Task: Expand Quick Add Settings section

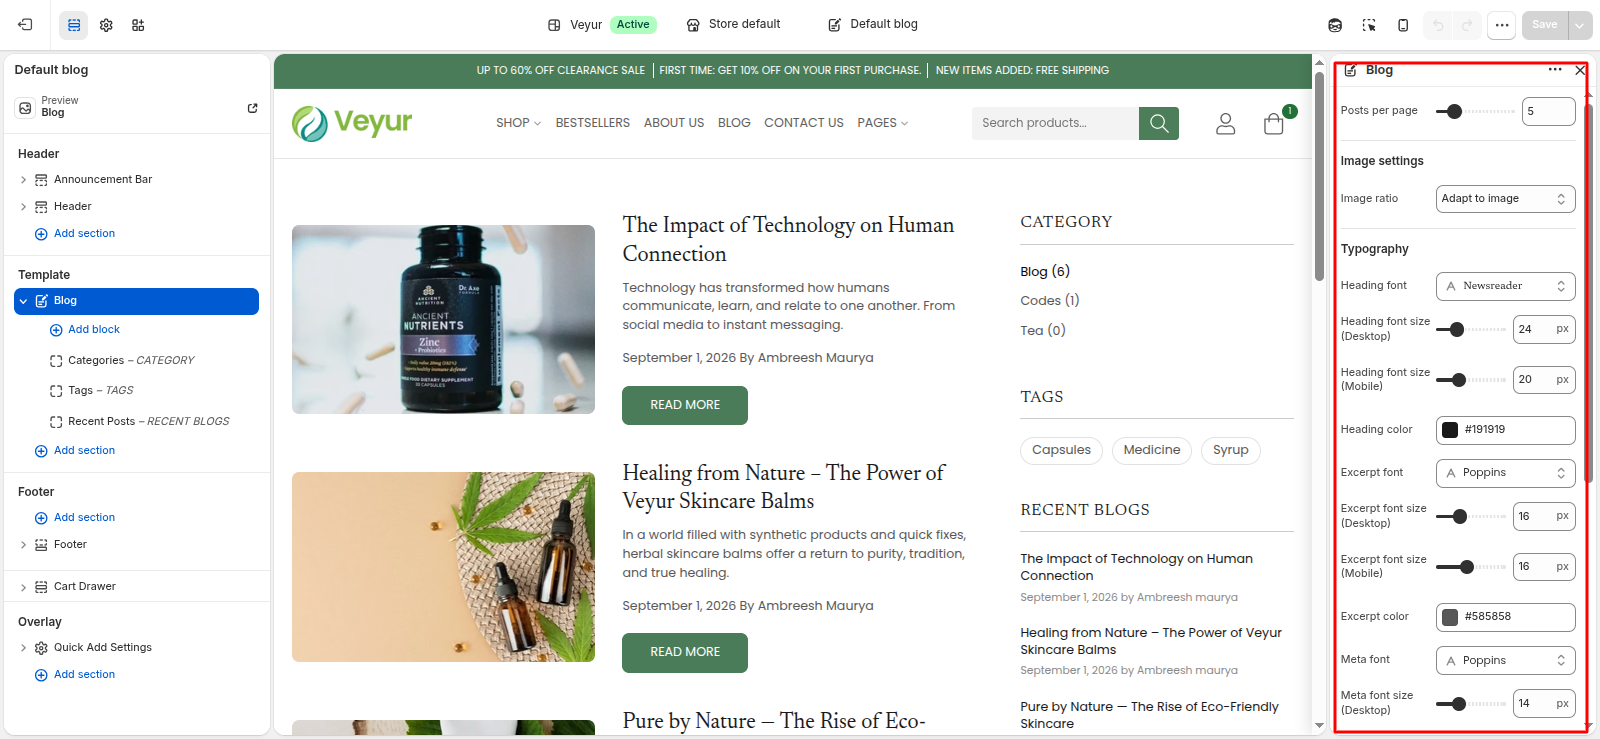Action: click(x=23, y=648)
